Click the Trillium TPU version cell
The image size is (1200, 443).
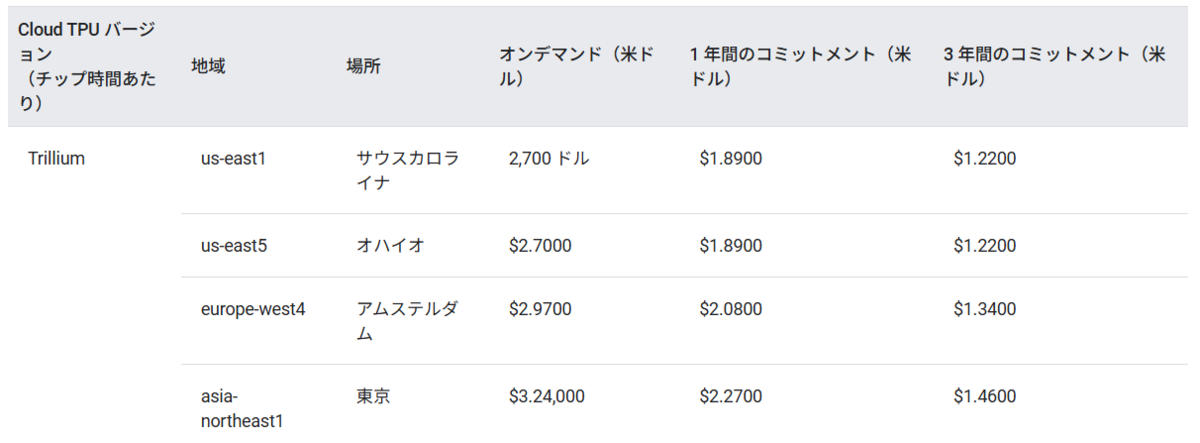56,158
